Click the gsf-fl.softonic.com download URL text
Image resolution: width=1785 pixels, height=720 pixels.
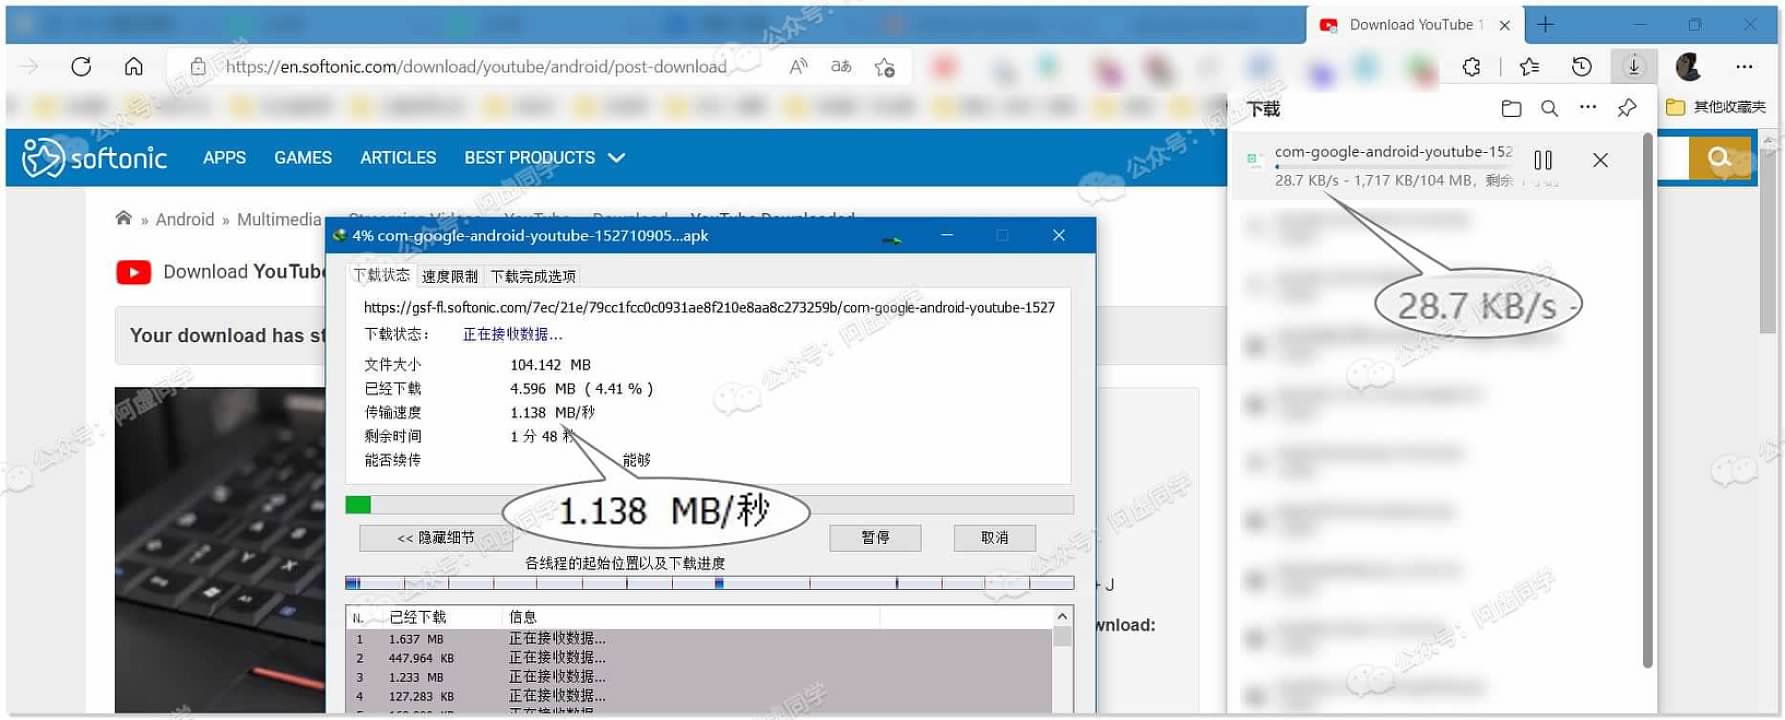[709, 308]
